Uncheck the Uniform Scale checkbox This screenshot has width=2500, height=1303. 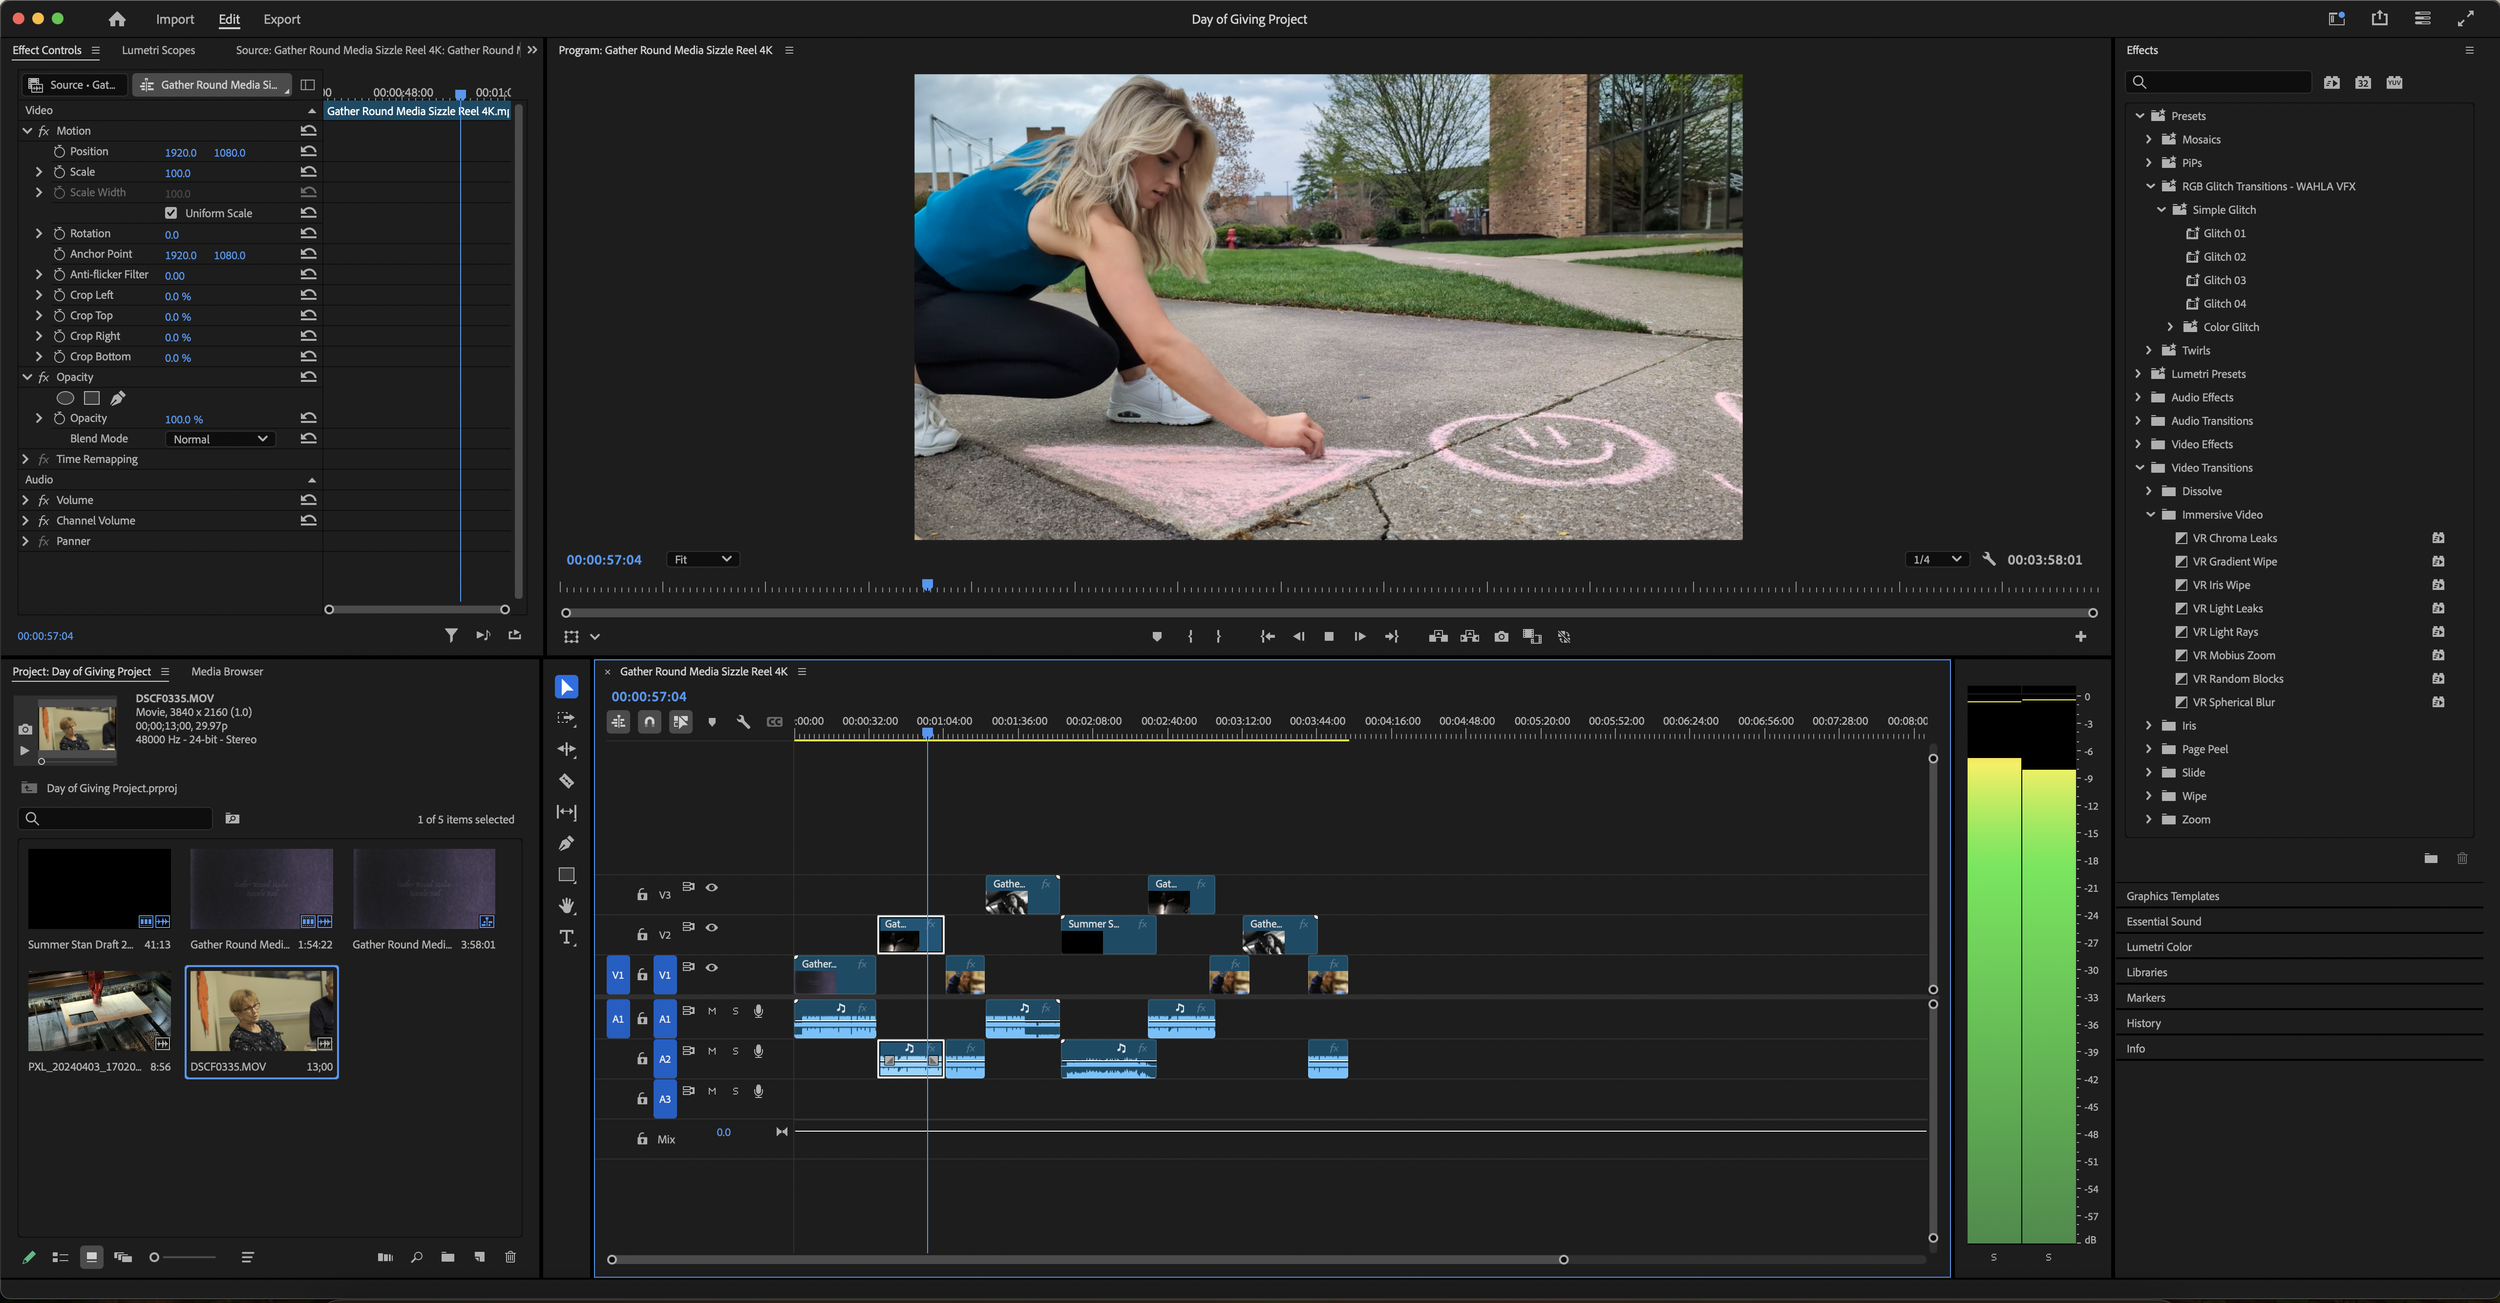[171, 212]
